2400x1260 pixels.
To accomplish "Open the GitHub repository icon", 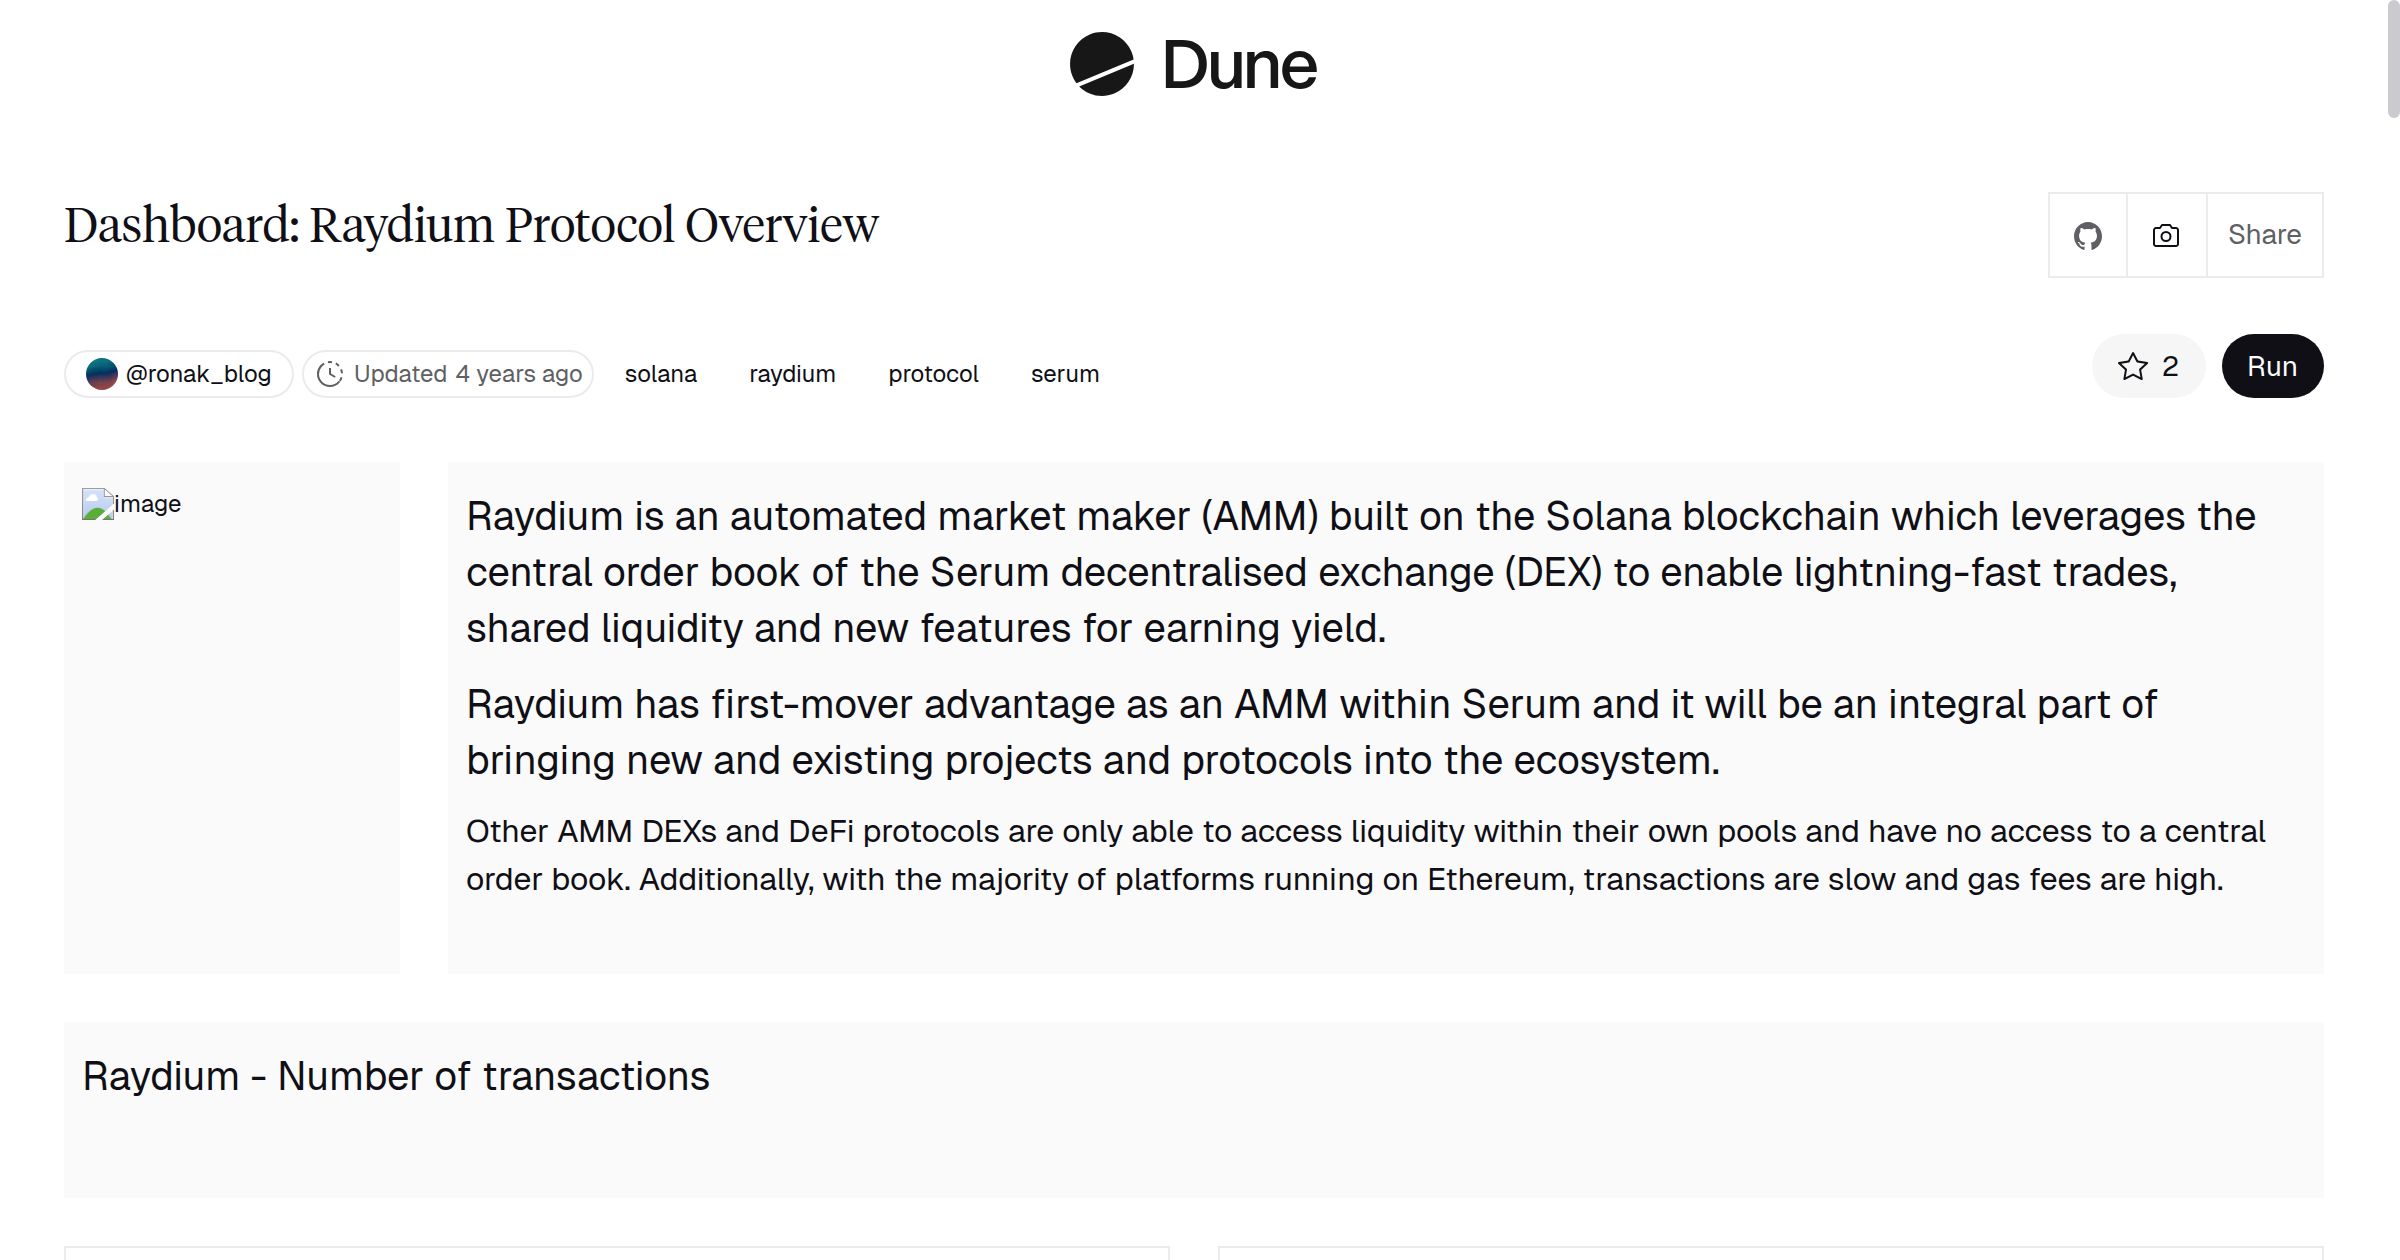I will point(2087,235).
